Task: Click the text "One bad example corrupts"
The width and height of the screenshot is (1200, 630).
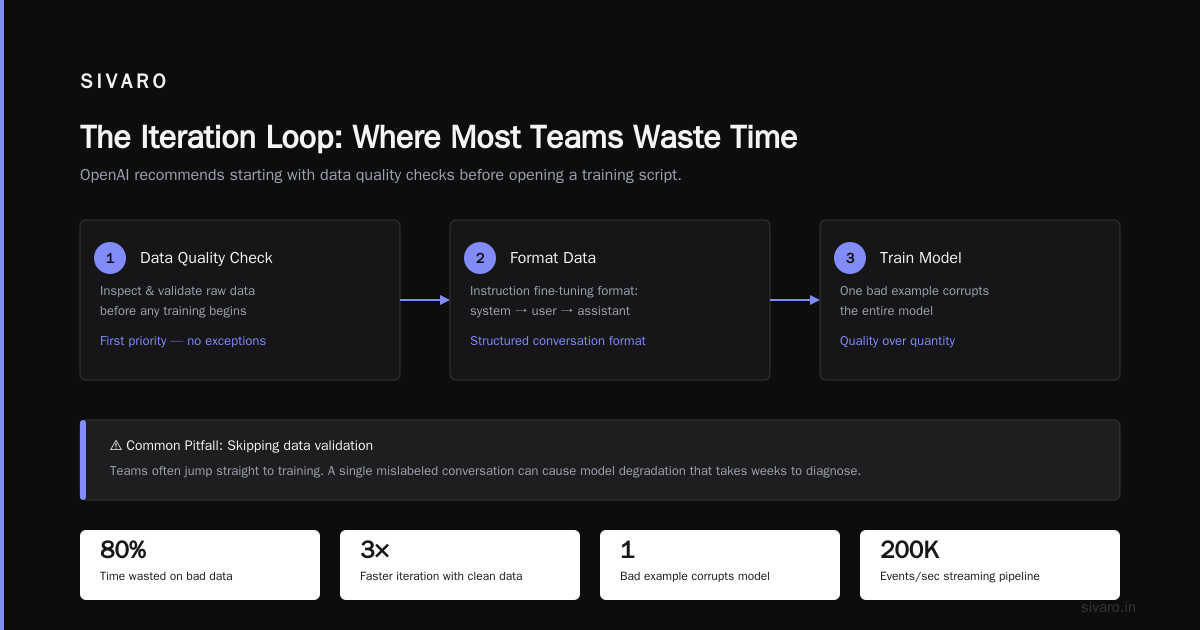Action: pyautogui.click(x=914, y=291)
